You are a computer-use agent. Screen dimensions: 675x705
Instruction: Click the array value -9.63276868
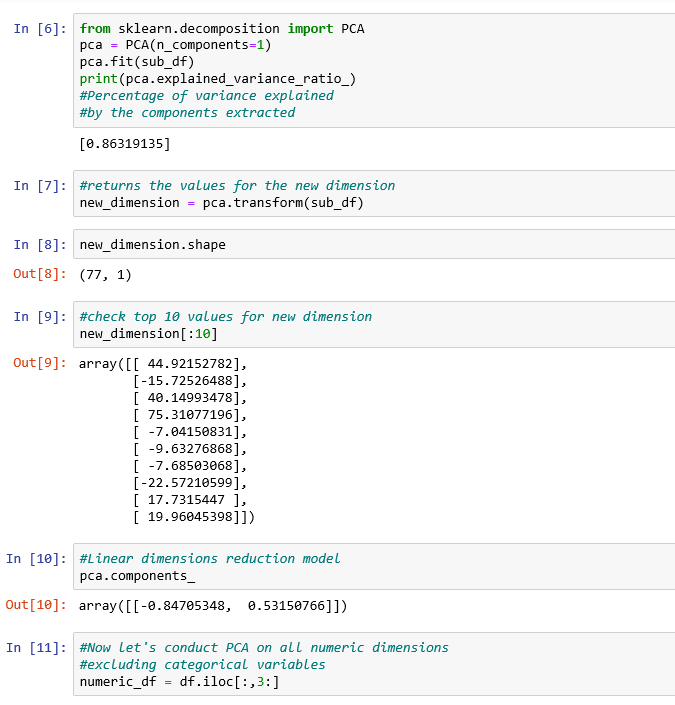[190, 449]
